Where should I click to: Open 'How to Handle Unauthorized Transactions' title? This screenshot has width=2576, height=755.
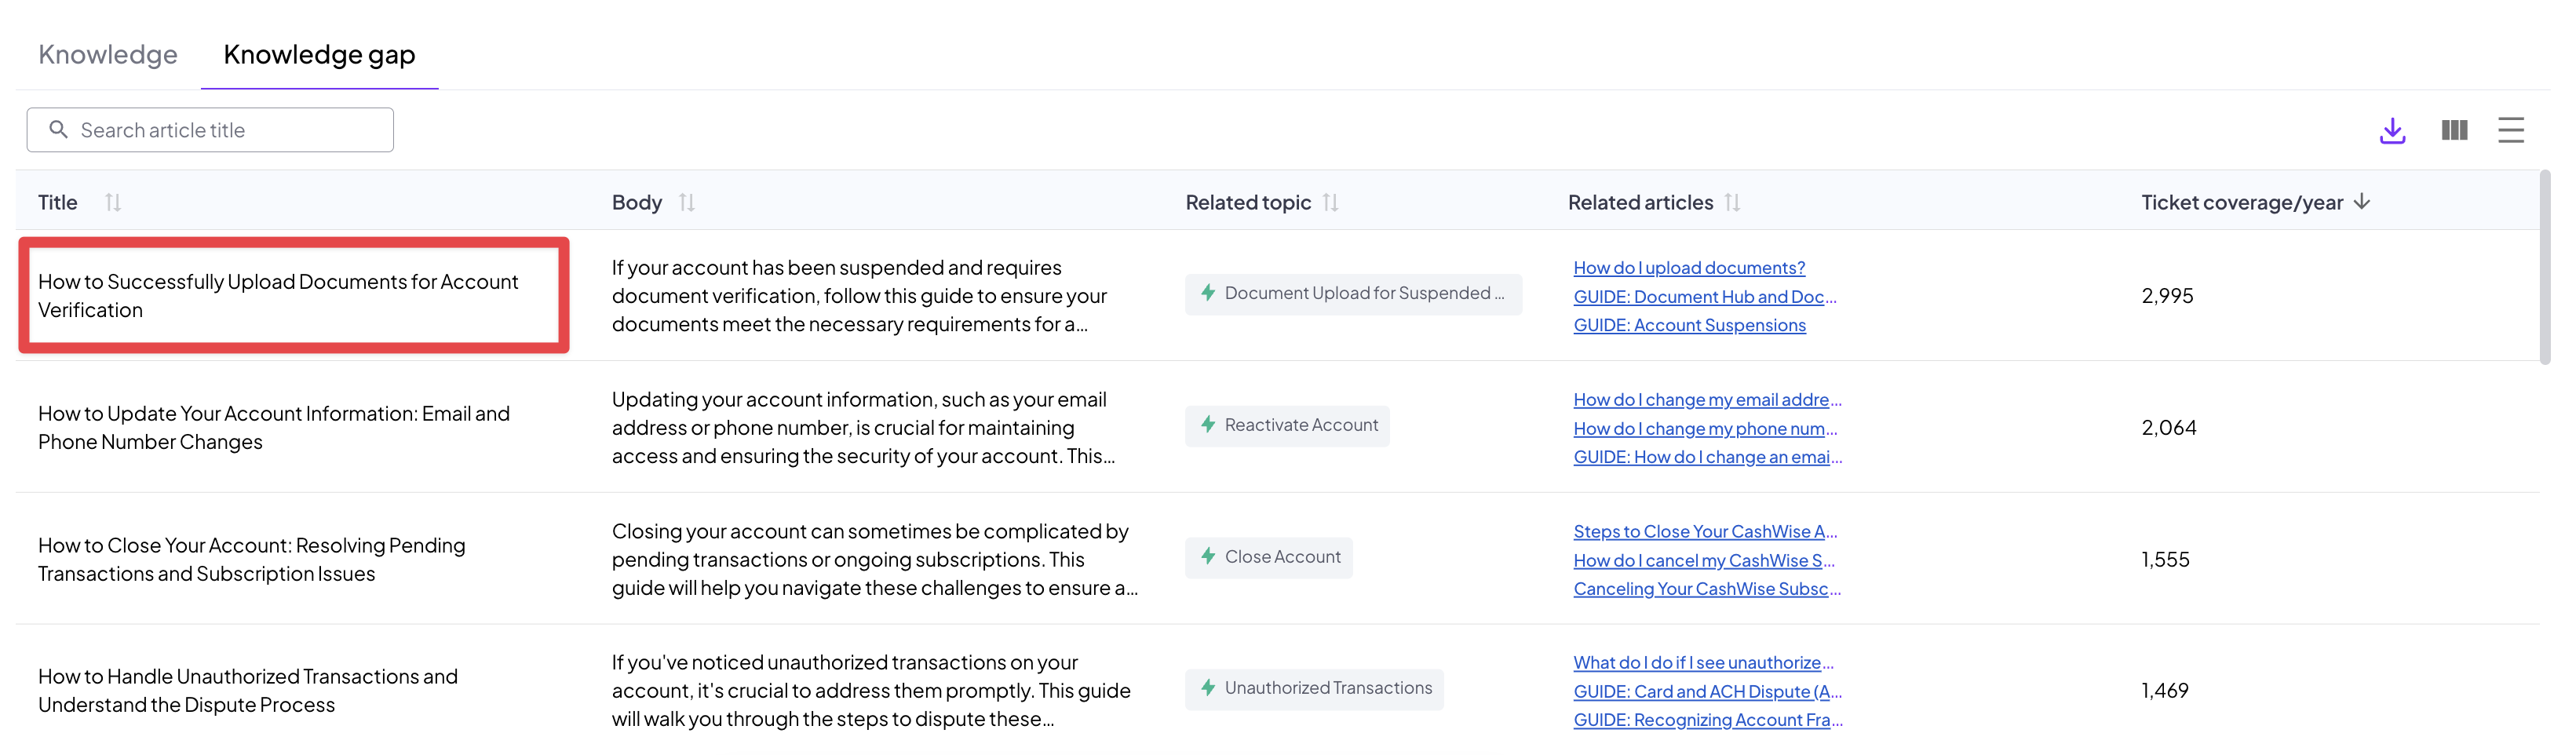click(x=248, y=691)
